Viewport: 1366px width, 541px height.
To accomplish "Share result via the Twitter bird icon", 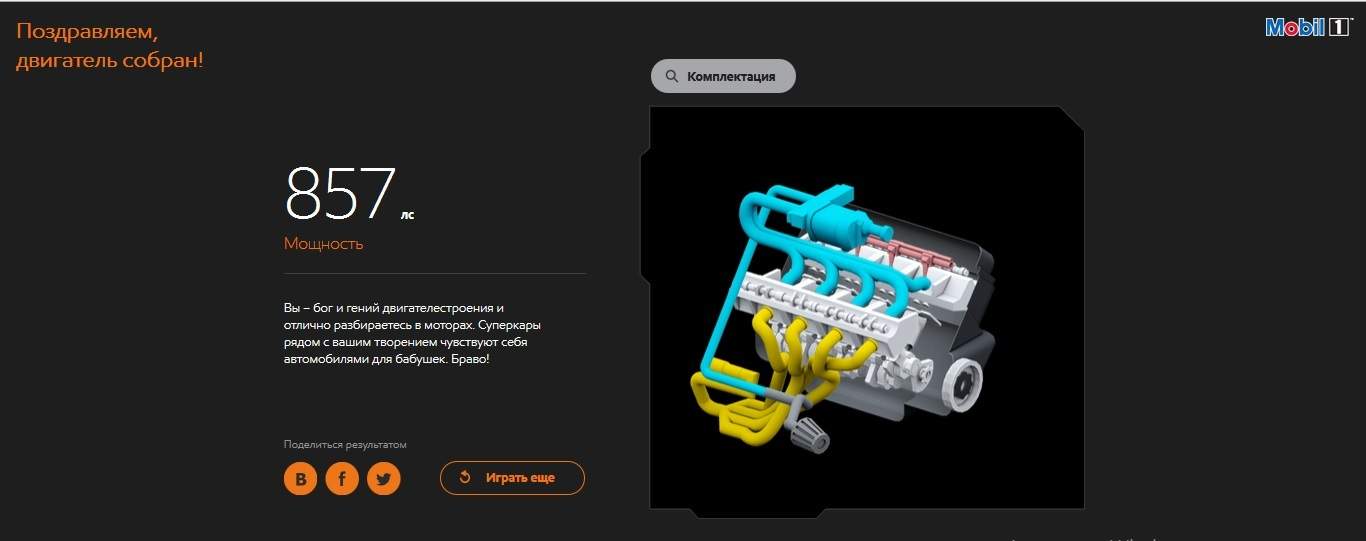I will 383,479.
